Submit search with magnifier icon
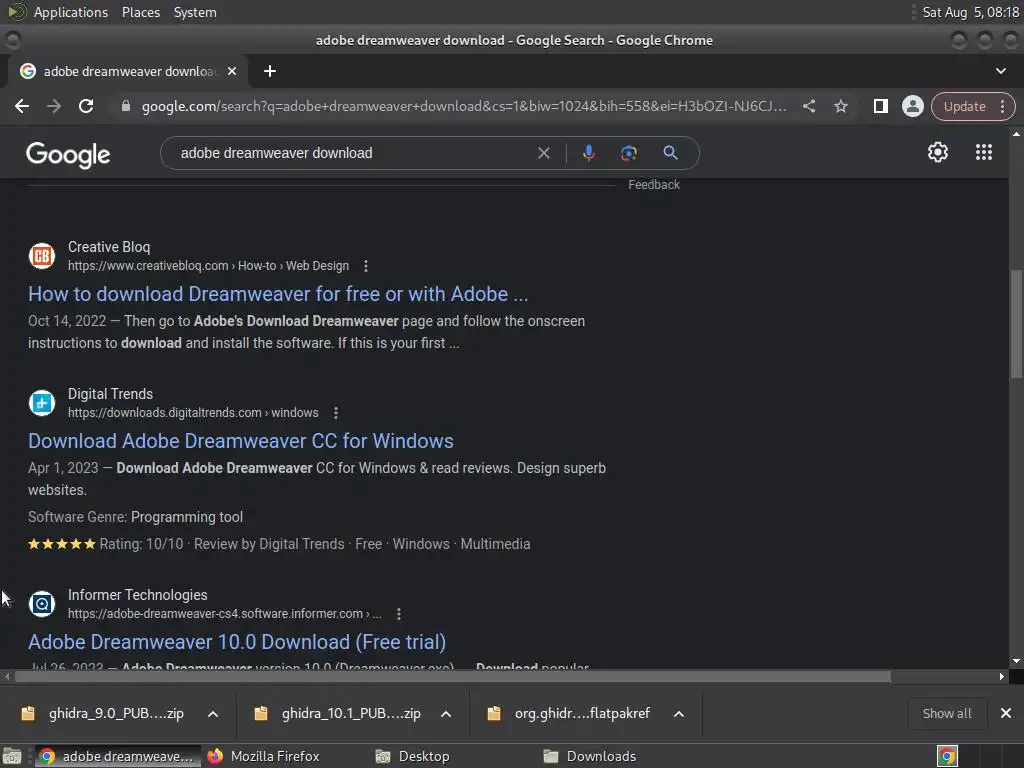 pos(670,153)
